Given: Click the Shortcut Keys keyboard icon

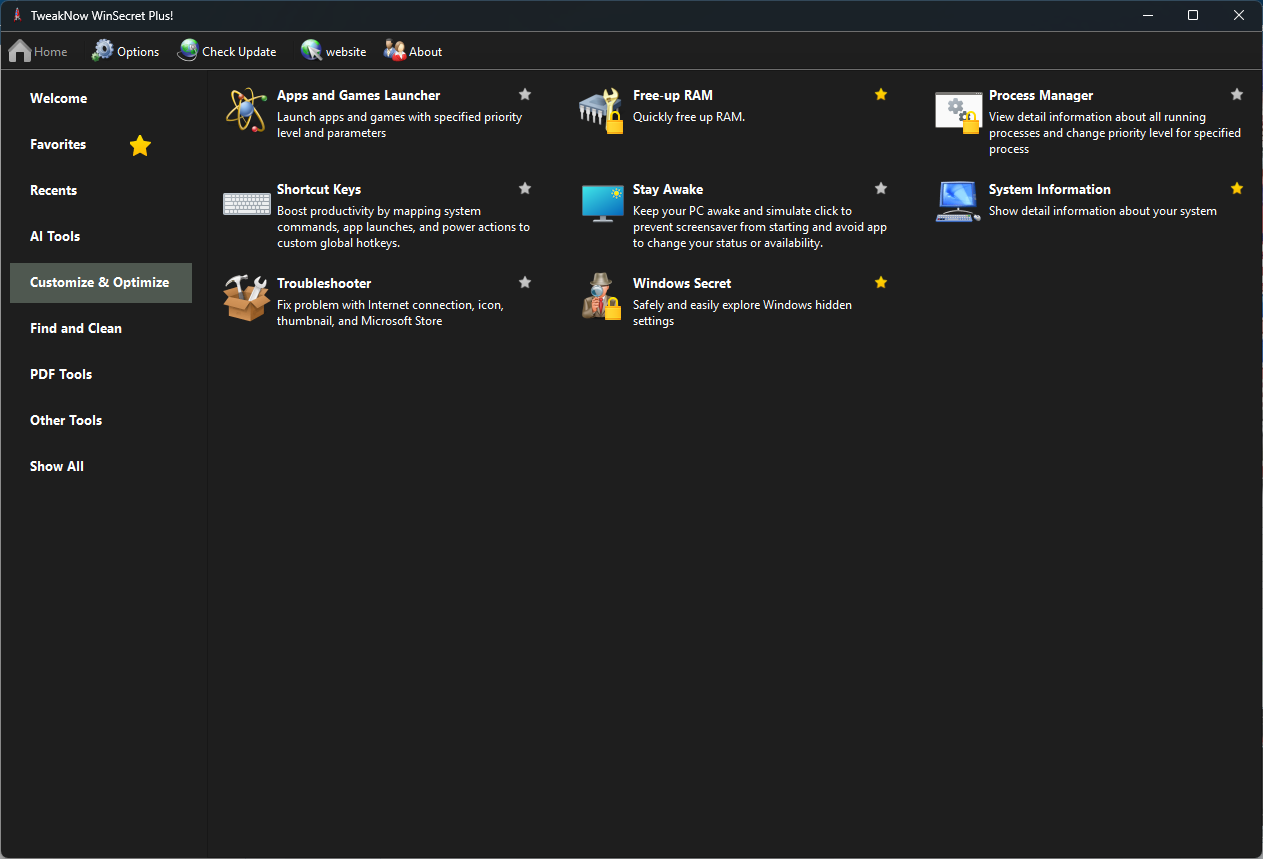Looking at the screenshot, I should (x=246, y=203).
